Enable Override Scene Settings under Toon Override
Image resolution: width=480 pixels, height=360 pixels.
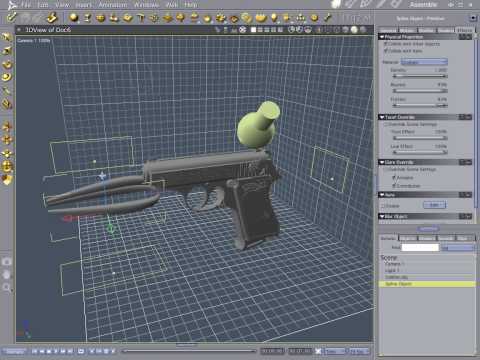(x=386, y=124)
